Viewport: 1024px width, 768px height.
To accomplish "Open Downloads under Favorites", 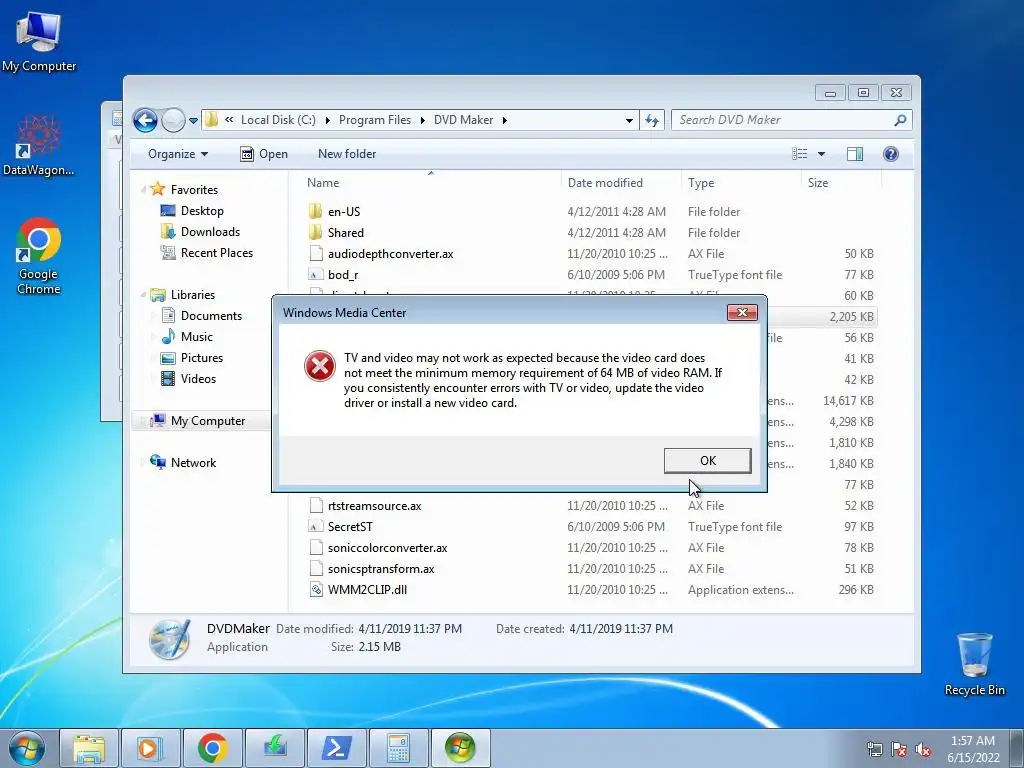I will [x=210, y=232].
